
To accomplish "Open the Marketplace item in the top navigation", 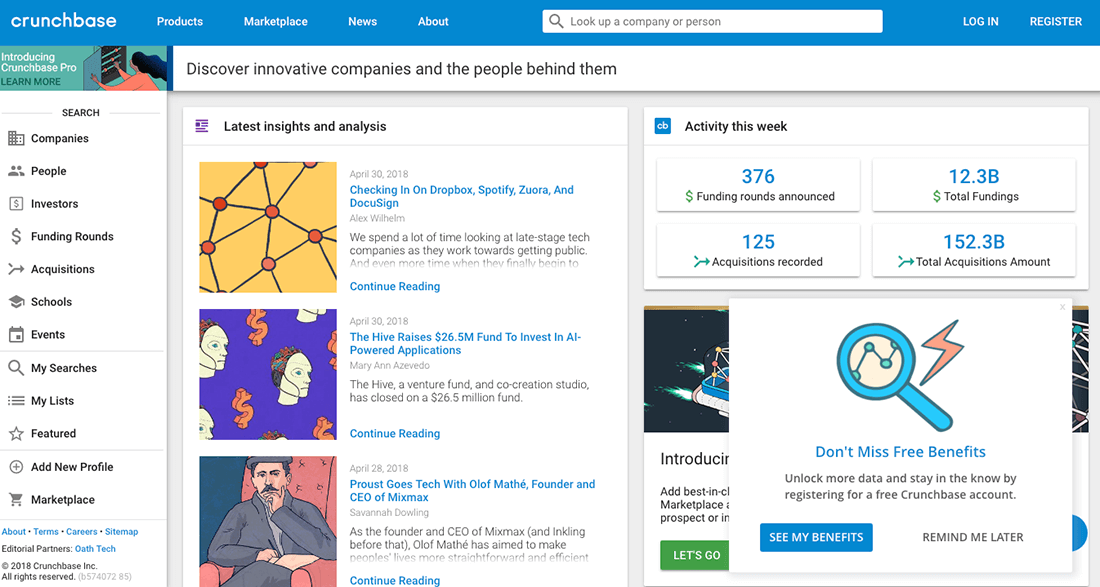I will pyautogui.click(x=276, y=22).
